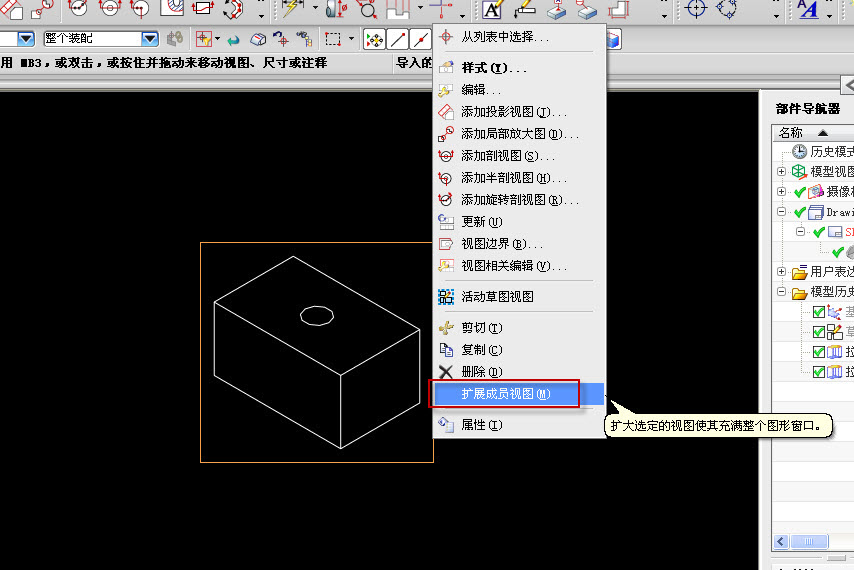854x570 pixels.
Task: Select the red L-shaped bracket annotation icon
Action: click(619, 8)
